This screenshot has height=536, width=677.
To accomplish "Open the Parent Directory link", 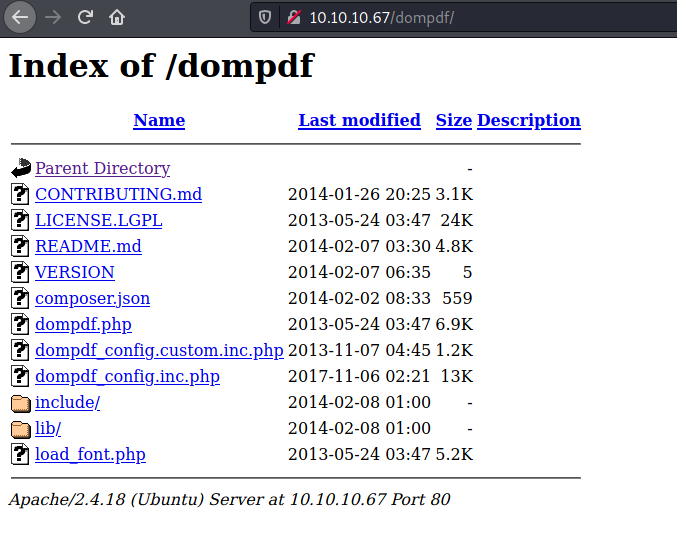I will [x=103, y=168].
